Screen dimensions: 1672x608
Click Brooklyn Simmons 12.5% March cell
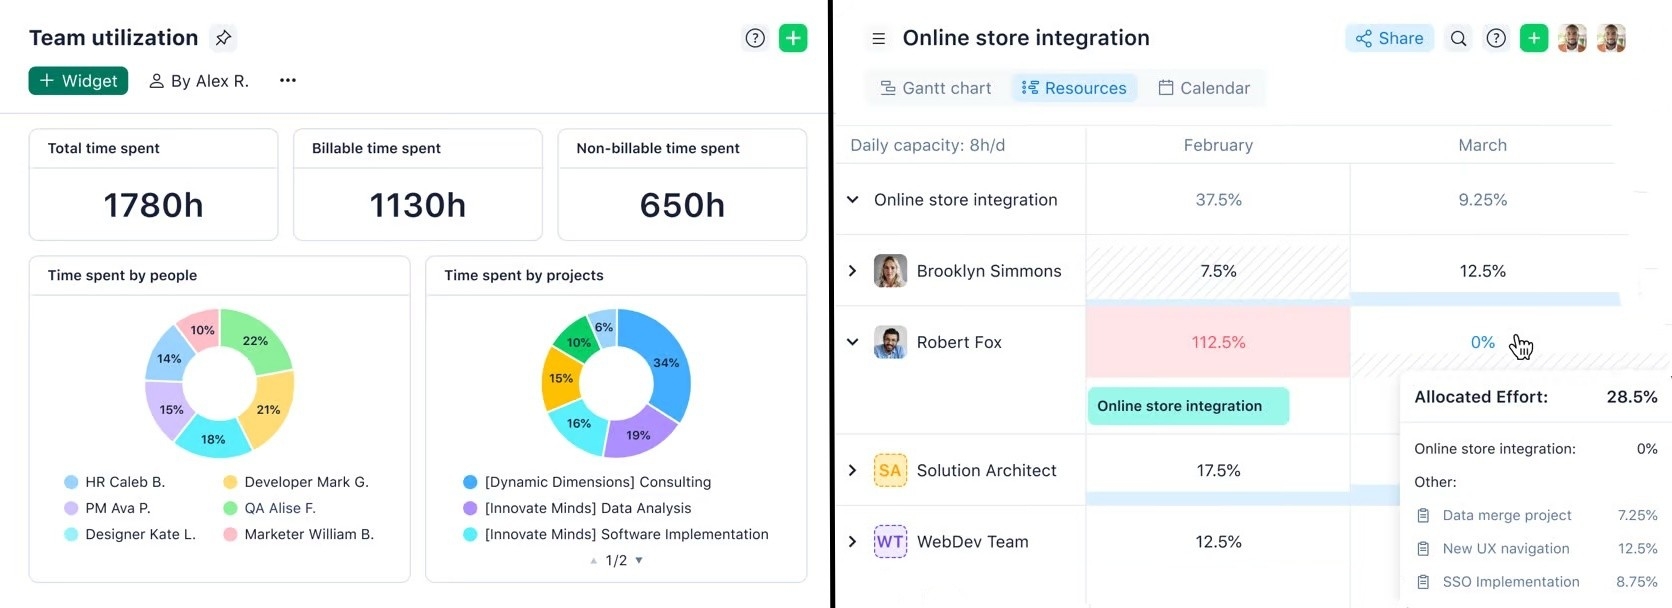coord(1482,271)
